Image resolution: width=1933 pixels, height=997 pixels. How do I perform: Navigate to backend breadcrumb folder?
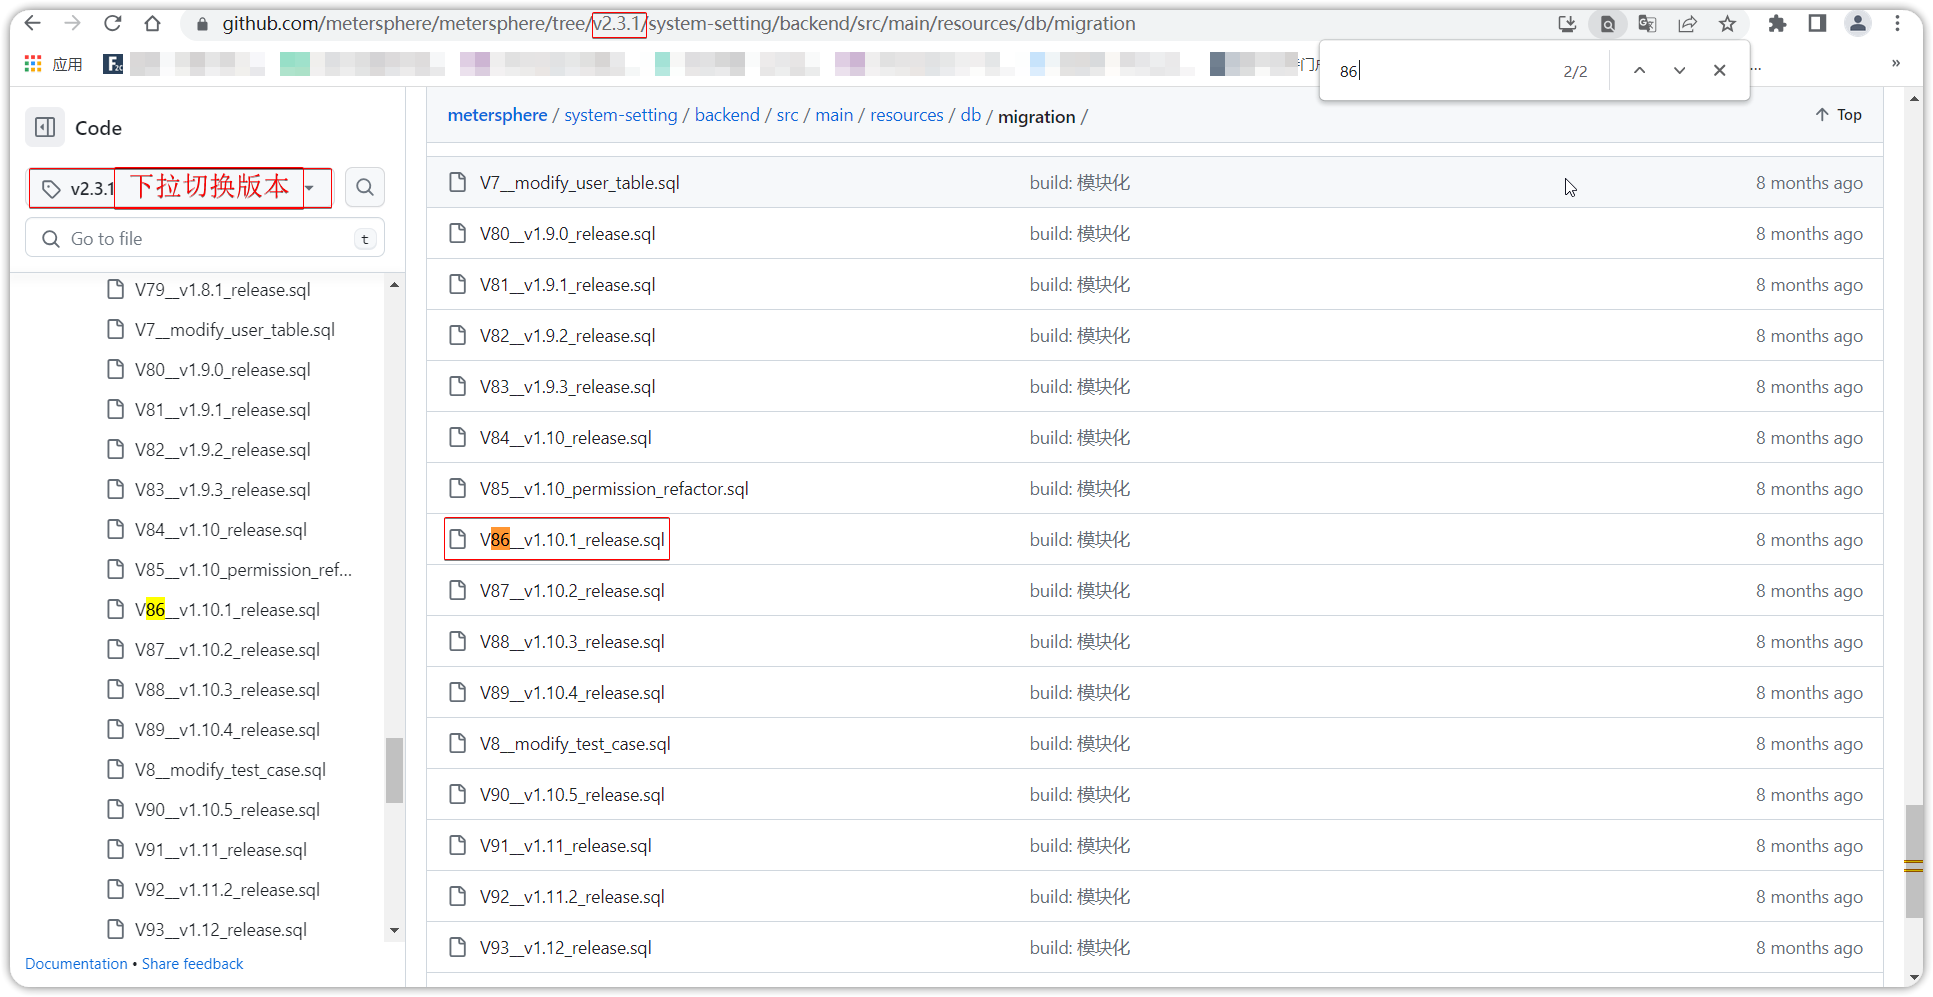pos(727,115)
